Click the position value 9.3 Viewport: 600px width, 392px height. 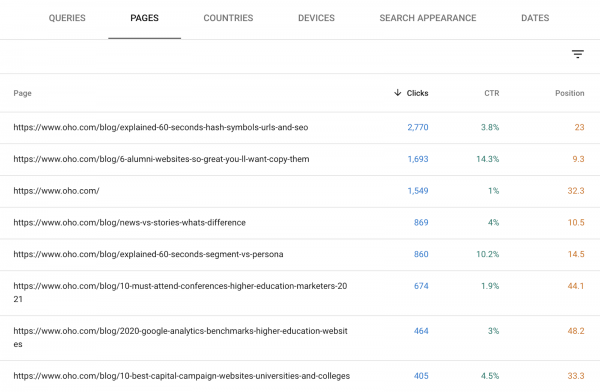pyautogui.click(x=578, y=159)
